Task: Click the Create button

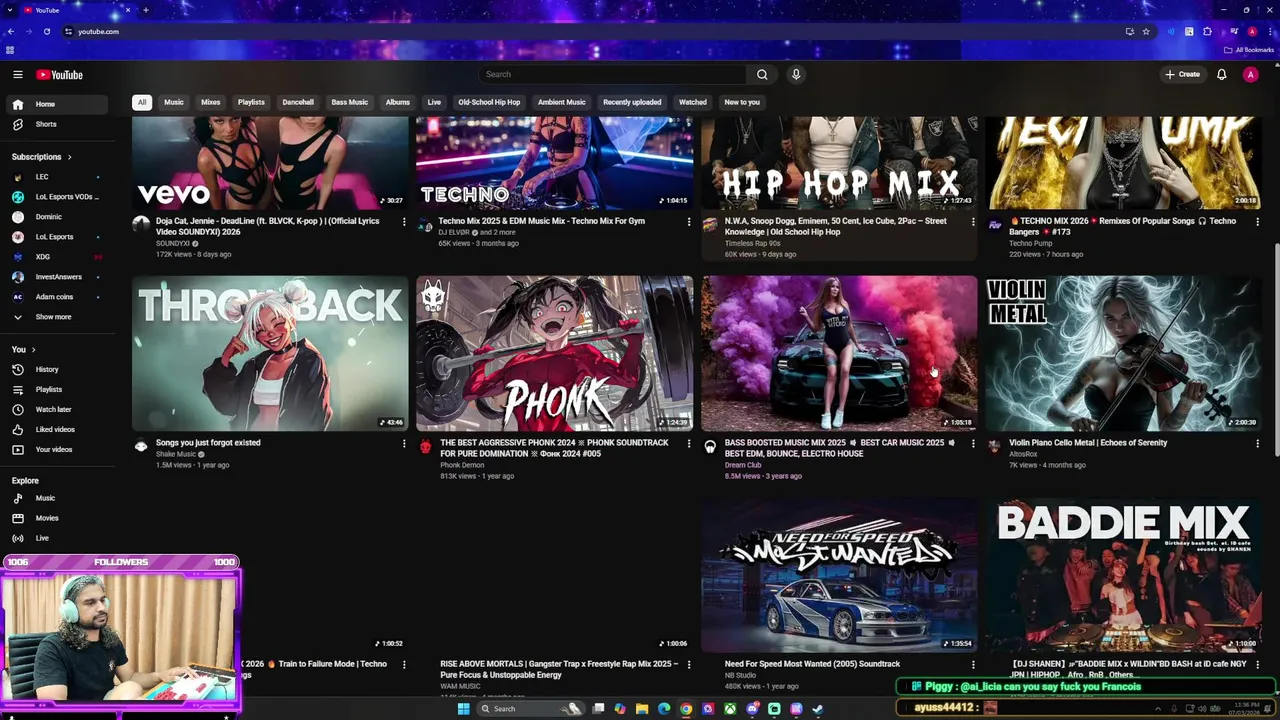Action: tap(1182, 74)
